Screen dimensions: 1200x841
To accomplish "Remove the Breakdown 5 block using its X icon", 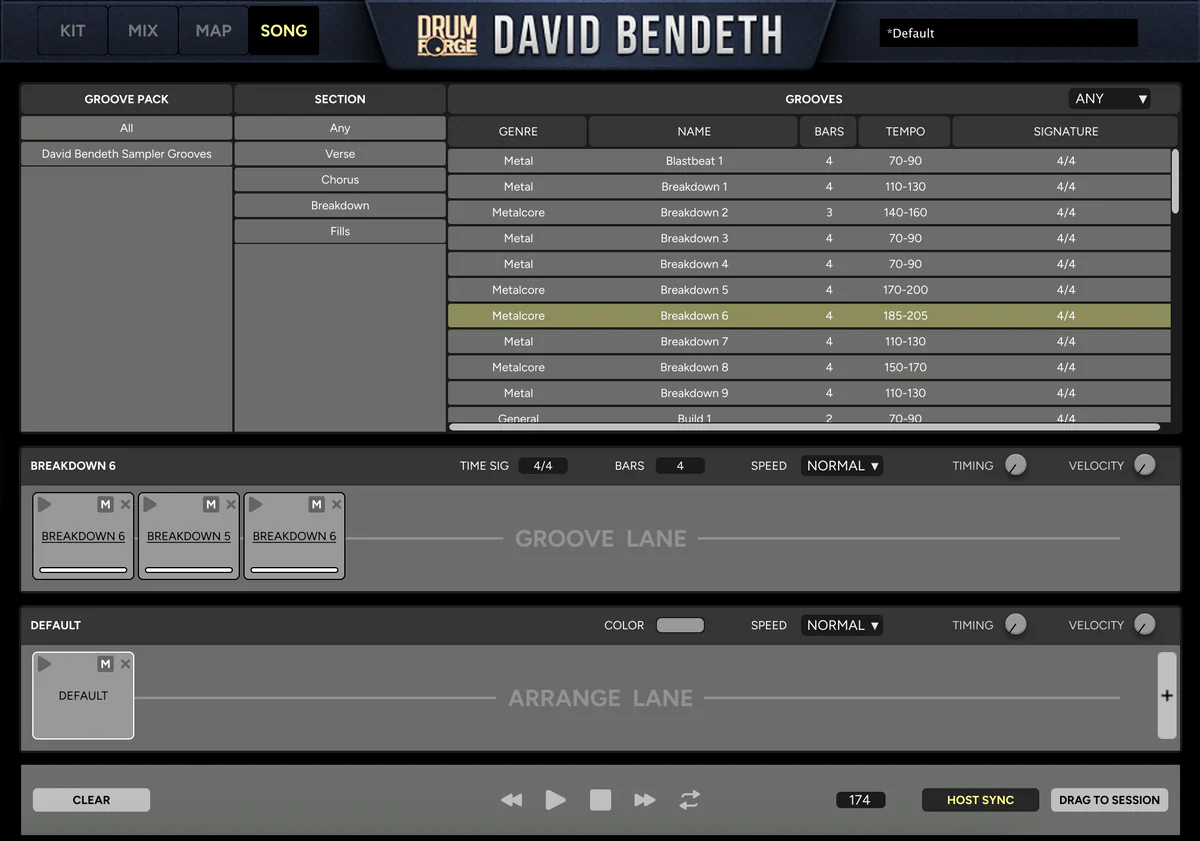I will click(x=231, y=505).
